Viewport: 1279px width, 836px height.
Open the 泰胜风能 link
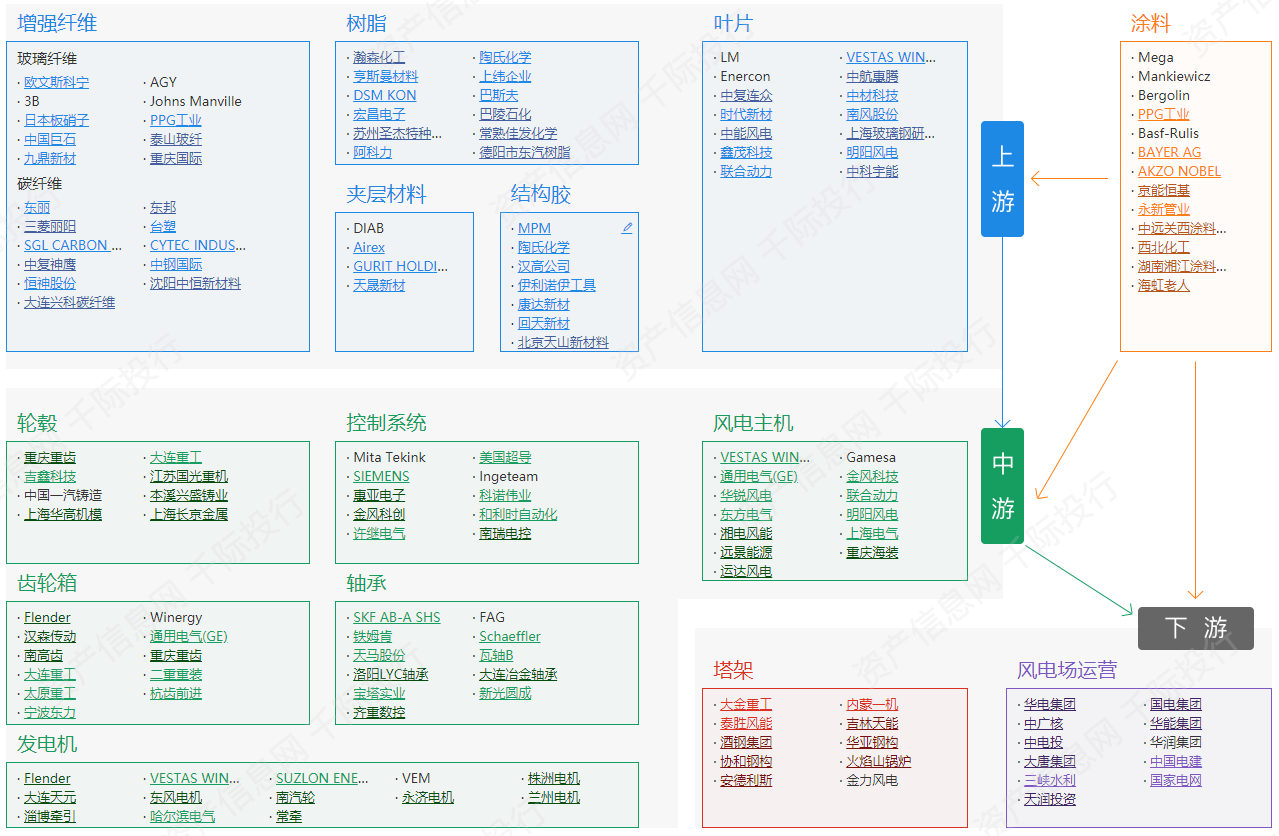746,723
